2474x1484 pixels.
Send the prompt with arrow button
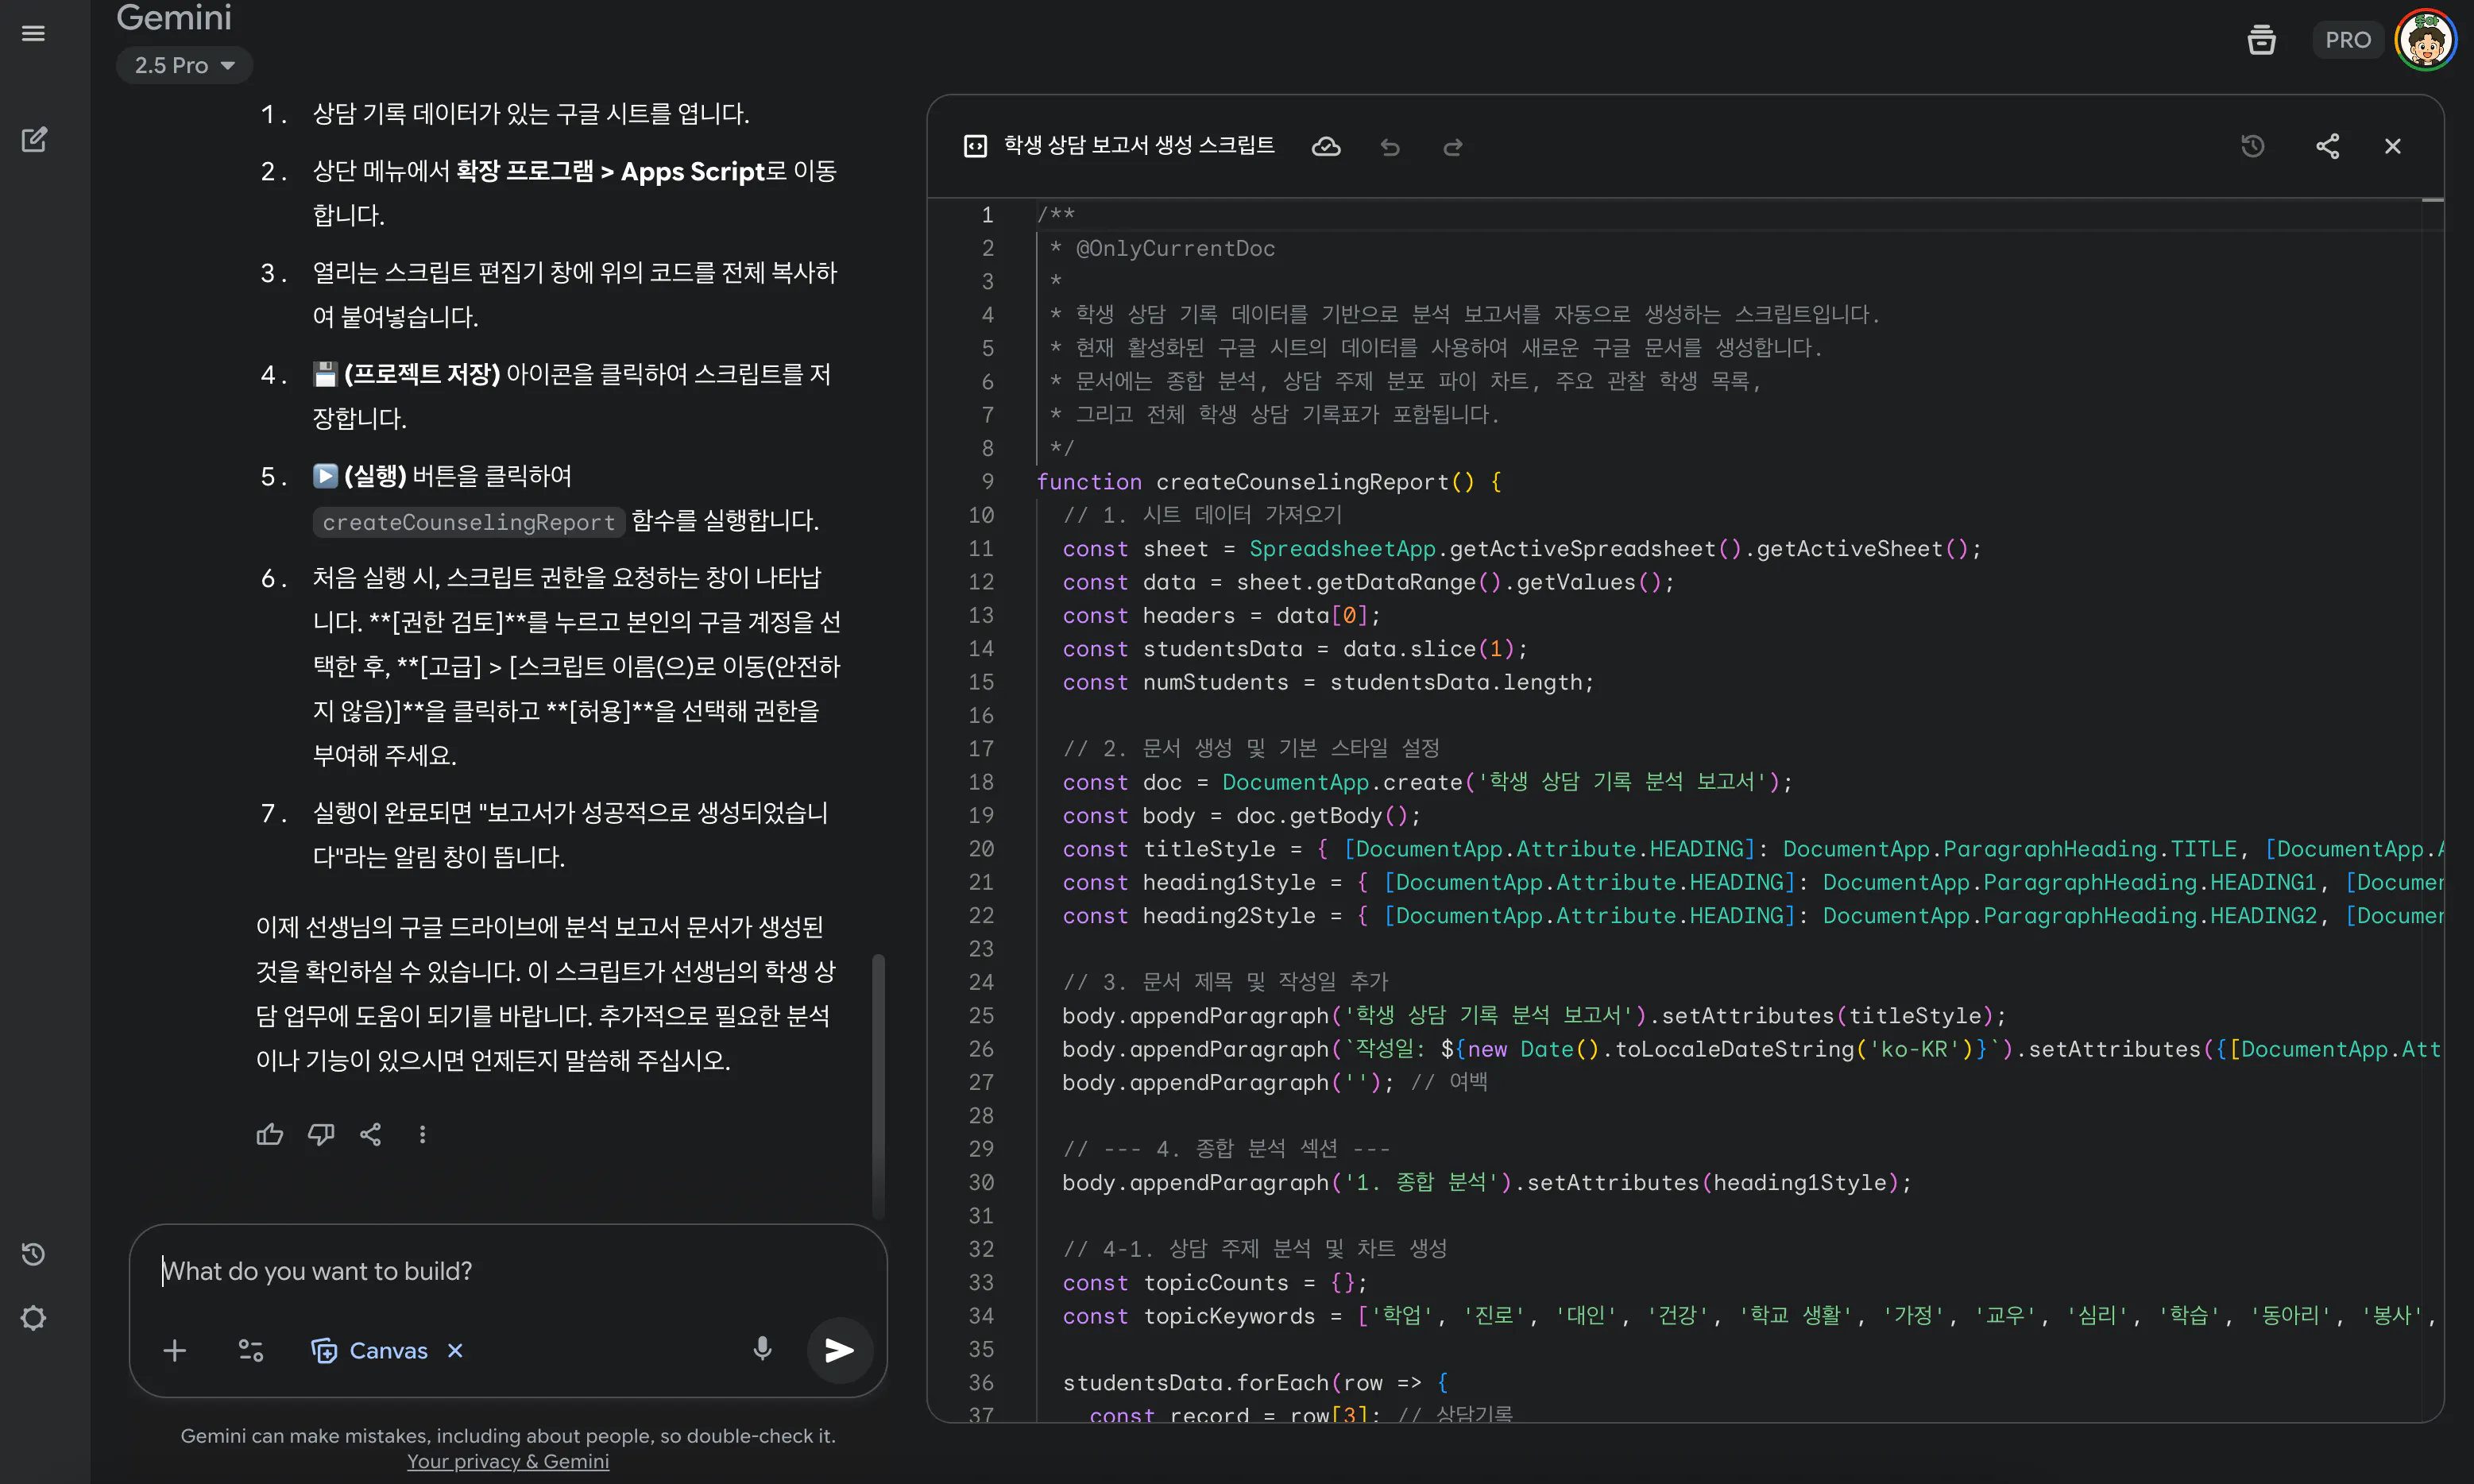839,1350
